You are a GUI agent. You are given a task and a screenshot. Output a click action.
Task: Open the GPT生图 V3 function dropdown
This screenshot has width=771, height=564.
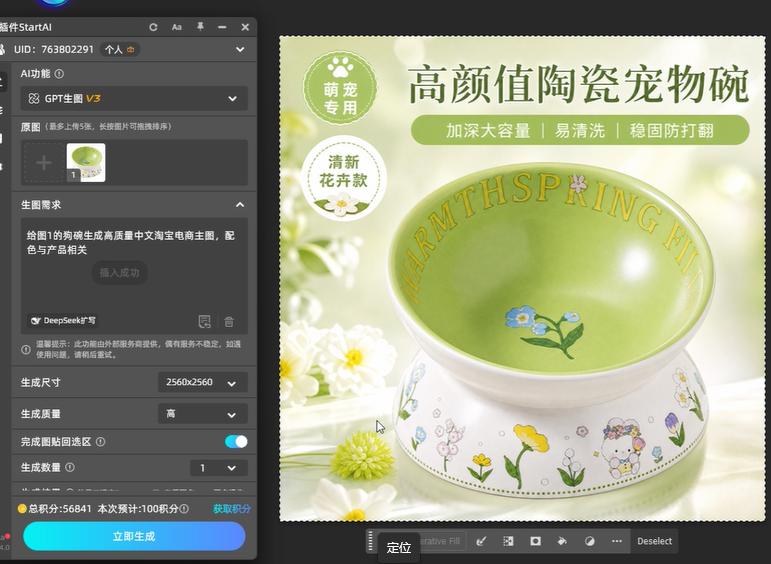coord(134,98)
